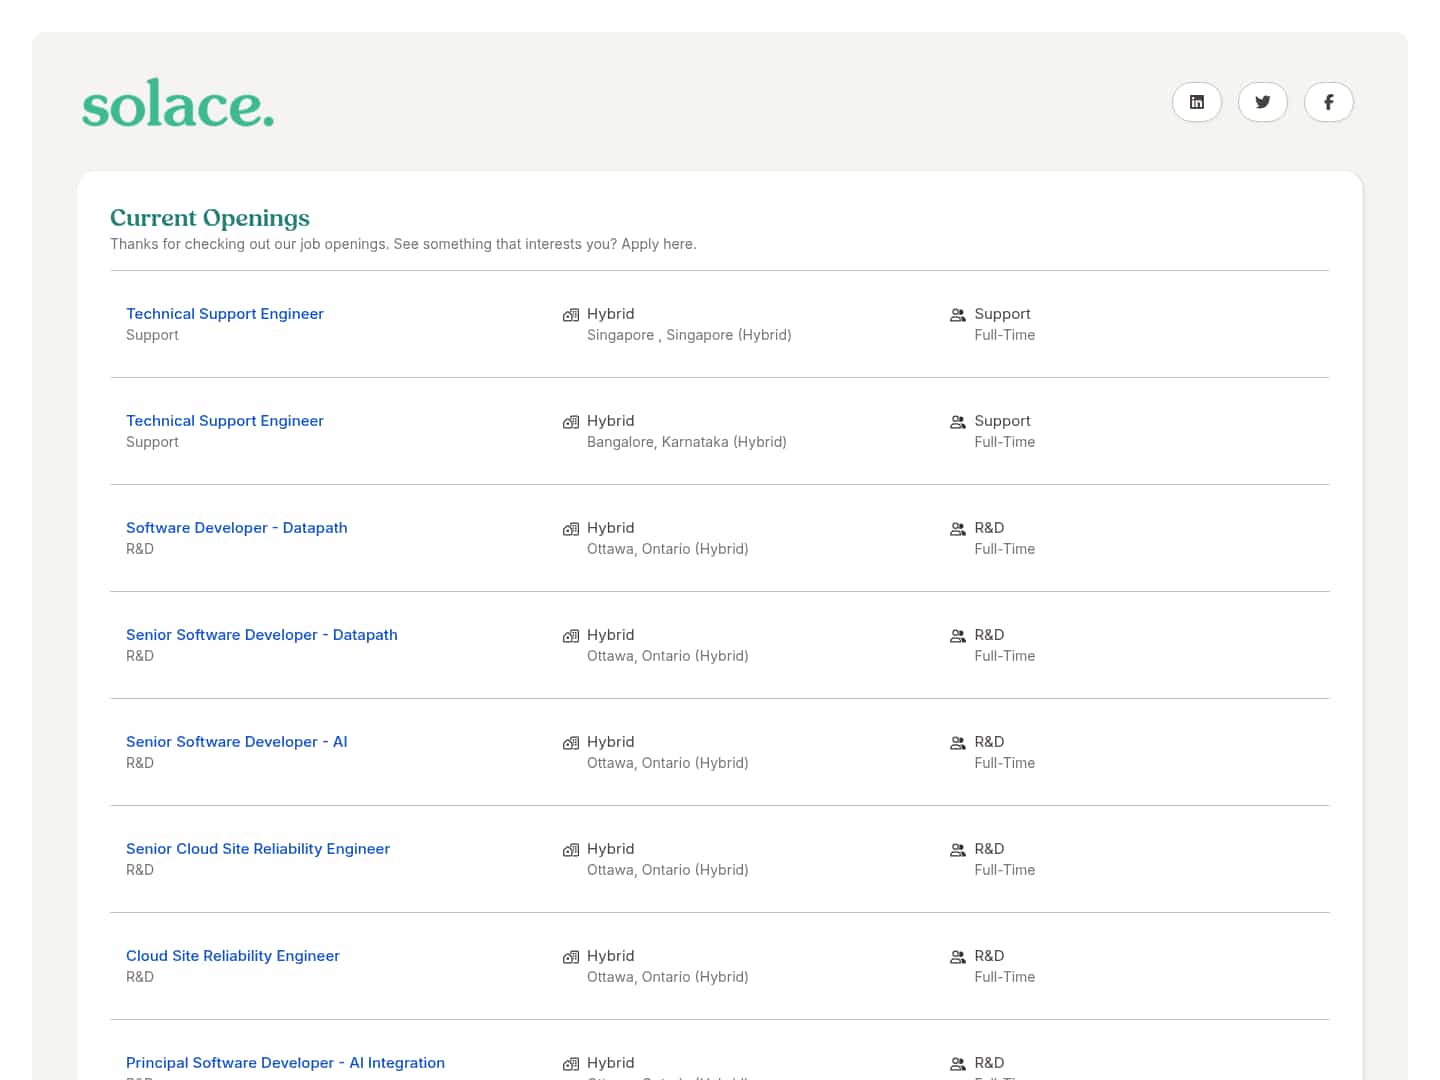Click Support department label right of Bangalore row

click(x=1002, y=421)
